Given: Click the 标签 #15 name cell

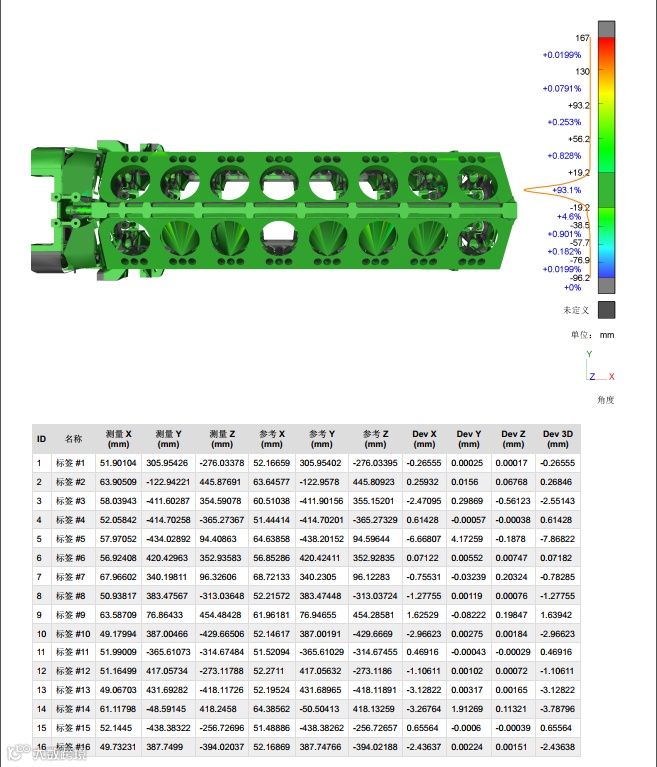Looking at the screenshot, I should click(x=73, y=728).
